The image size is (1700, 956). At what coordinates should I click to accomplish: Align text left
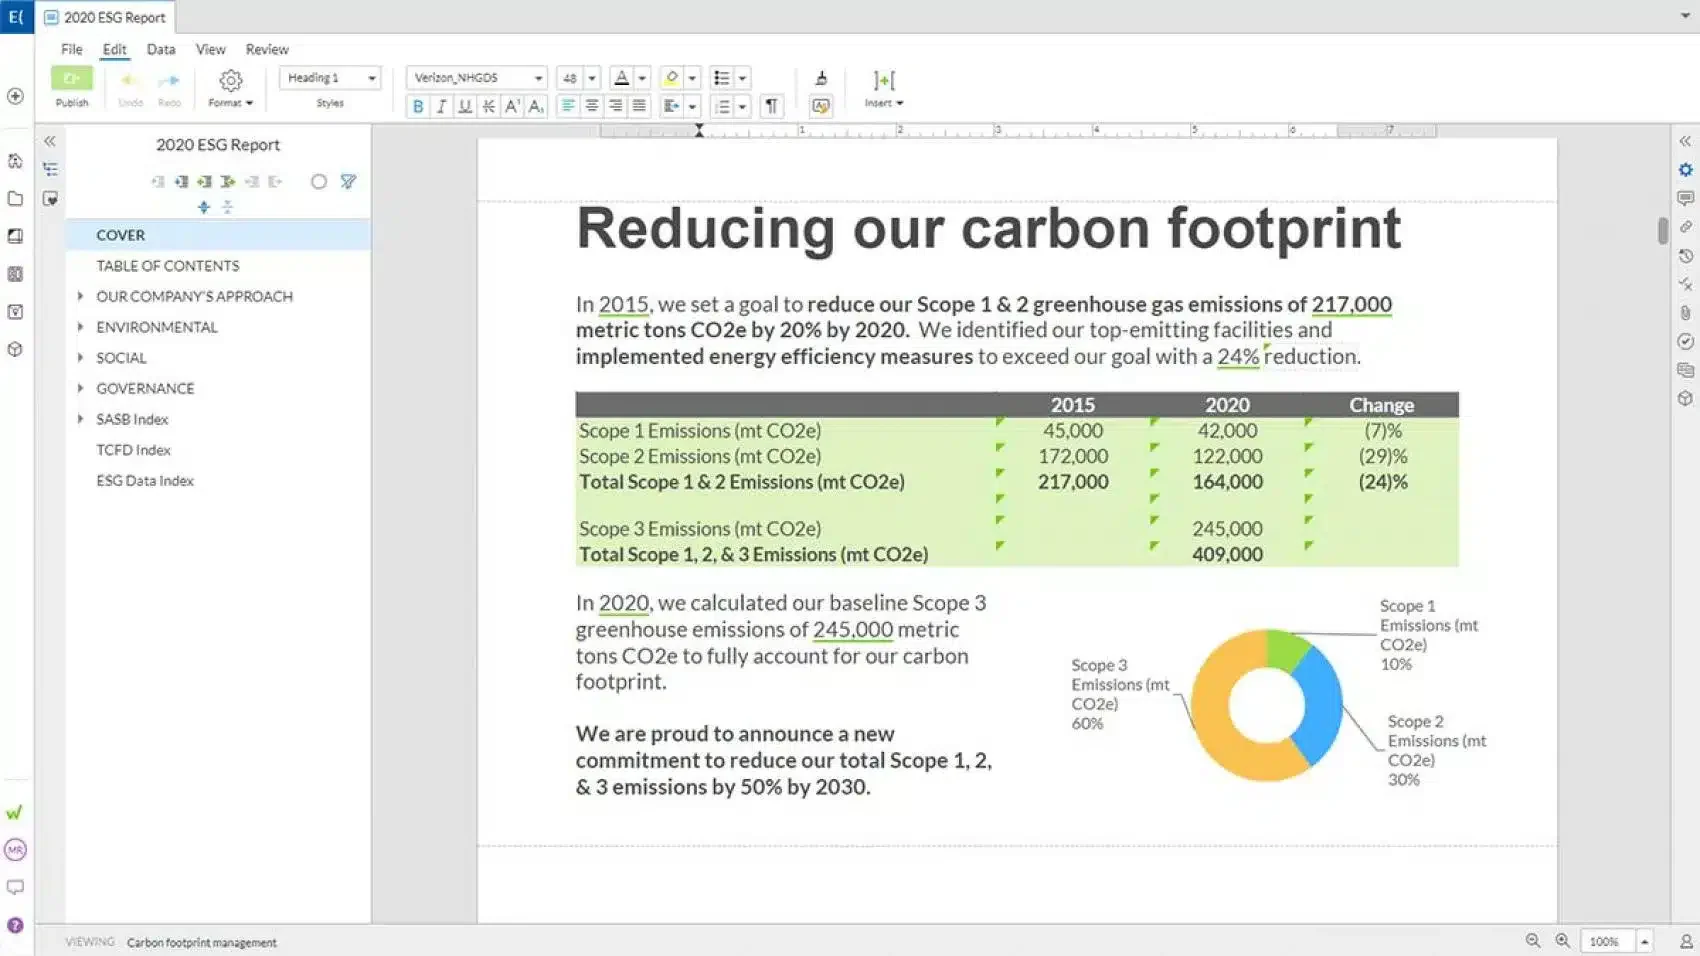(x=568, y=106)
